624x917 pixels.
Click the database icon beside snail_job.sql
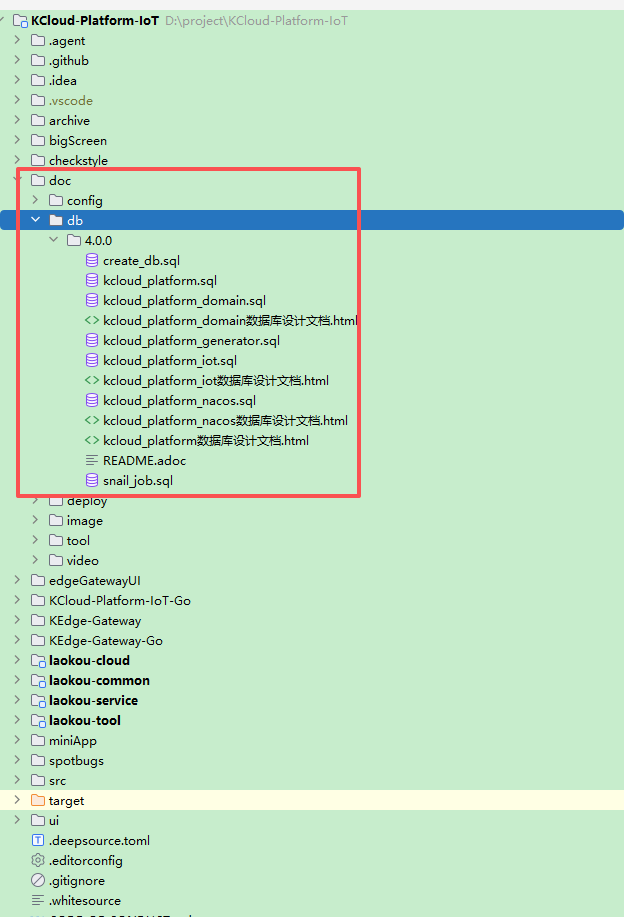coord(92,481)
